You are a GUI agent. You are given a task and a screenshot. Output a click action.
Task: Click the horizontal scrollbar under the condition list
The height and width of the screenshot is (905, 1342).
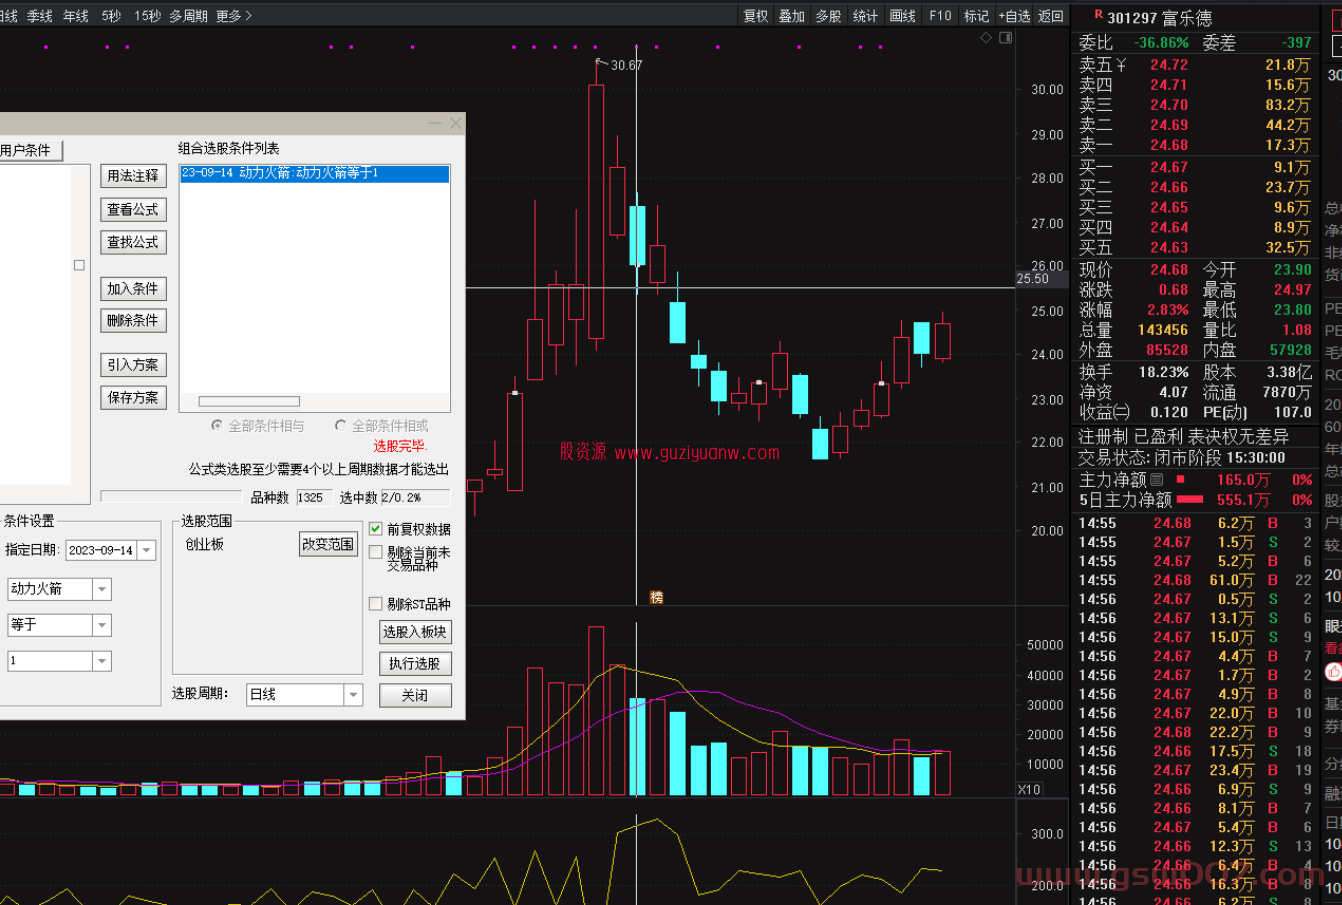pyautogui.click(x=249, y=402)
